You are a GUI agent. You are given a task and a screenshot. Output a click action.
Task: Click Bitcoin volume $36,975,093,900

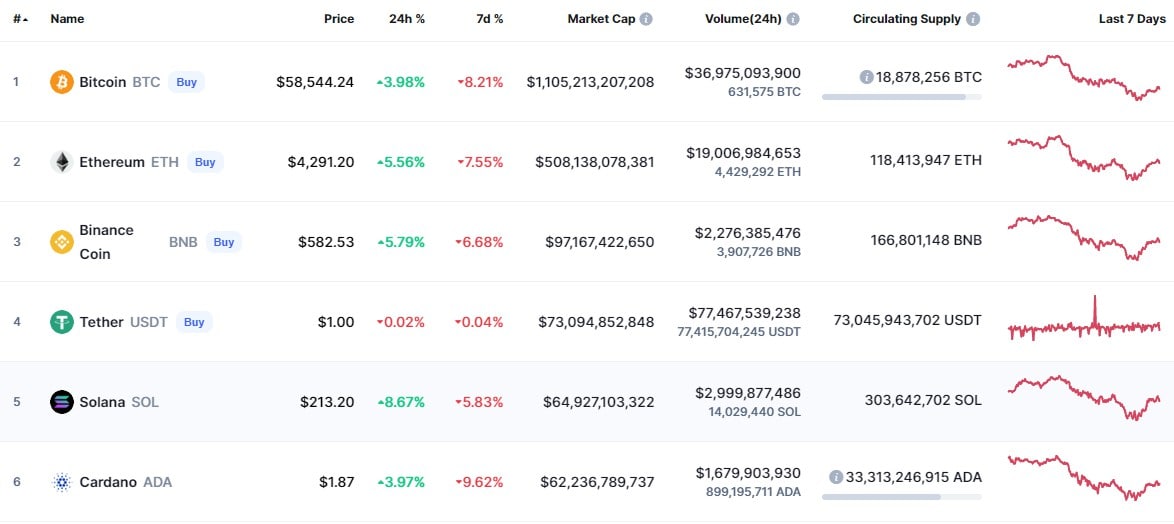pos(743,73)
